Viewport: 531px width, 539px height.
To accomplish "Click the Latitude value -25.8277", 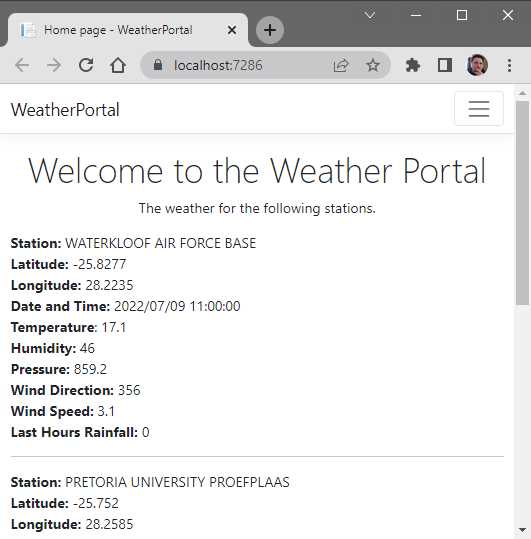I will [99, 264].
